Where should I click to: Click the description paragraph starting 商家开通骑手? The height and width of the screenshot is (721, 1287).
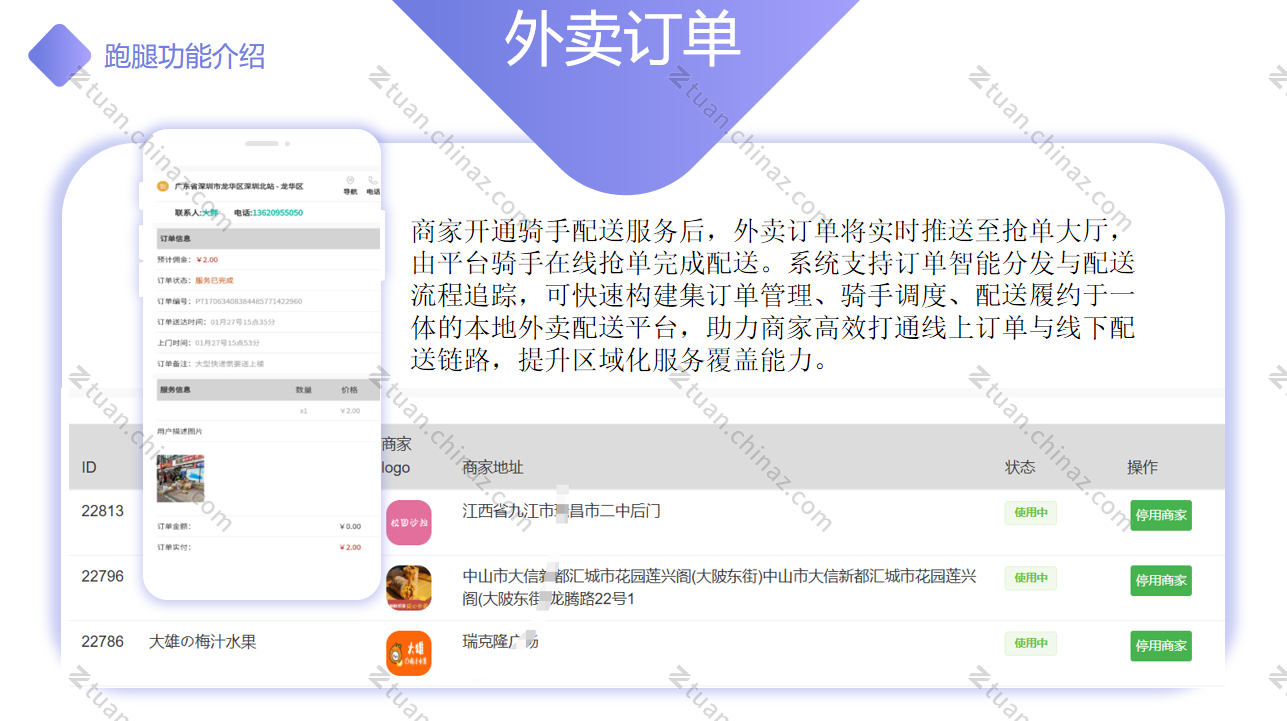coord(773,296)
